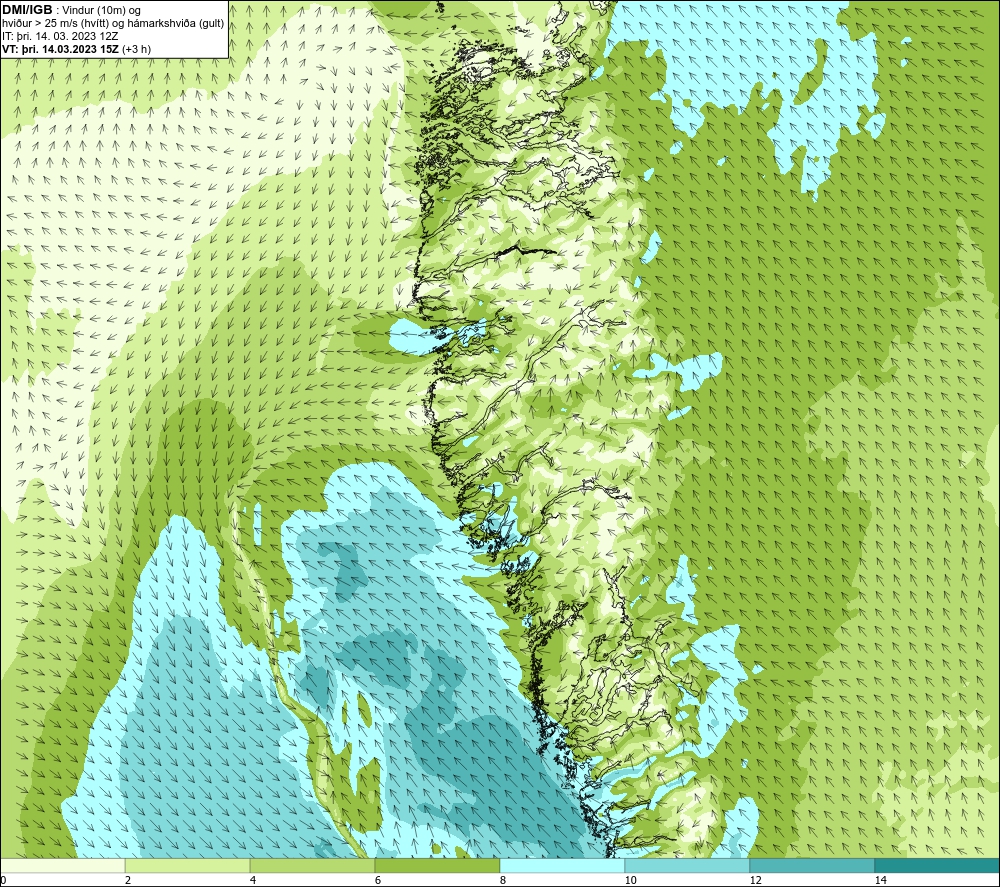Click the 10–12 m/s turquoise swatch
Screen dimensions: 1000x887
tap(688, 865)
